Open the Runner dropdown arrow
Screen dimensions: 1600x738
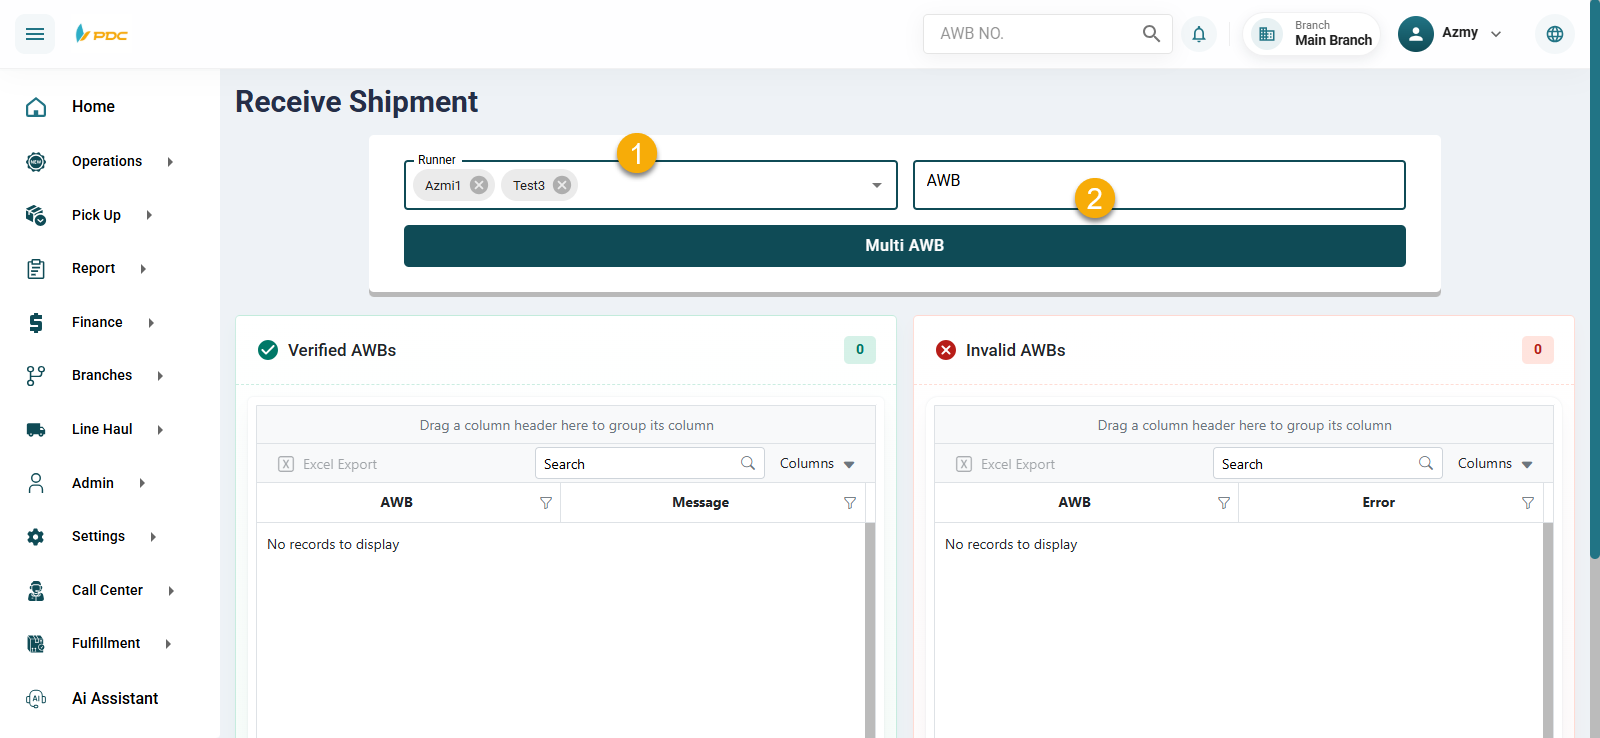tap(876, 185)
